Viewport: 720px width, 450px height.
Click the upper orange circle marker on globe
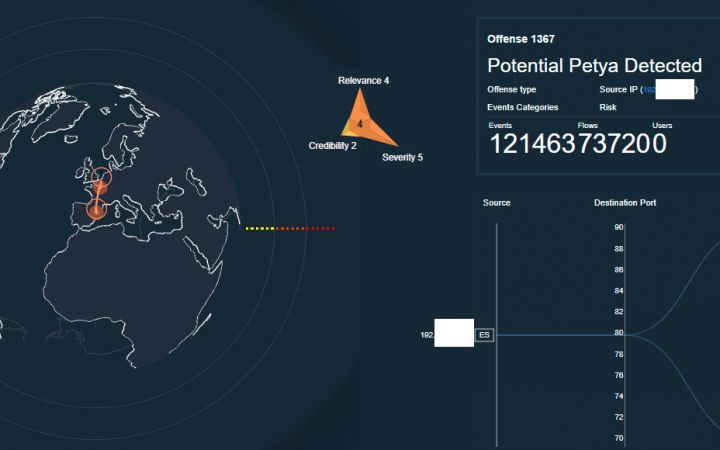(101, 177)
